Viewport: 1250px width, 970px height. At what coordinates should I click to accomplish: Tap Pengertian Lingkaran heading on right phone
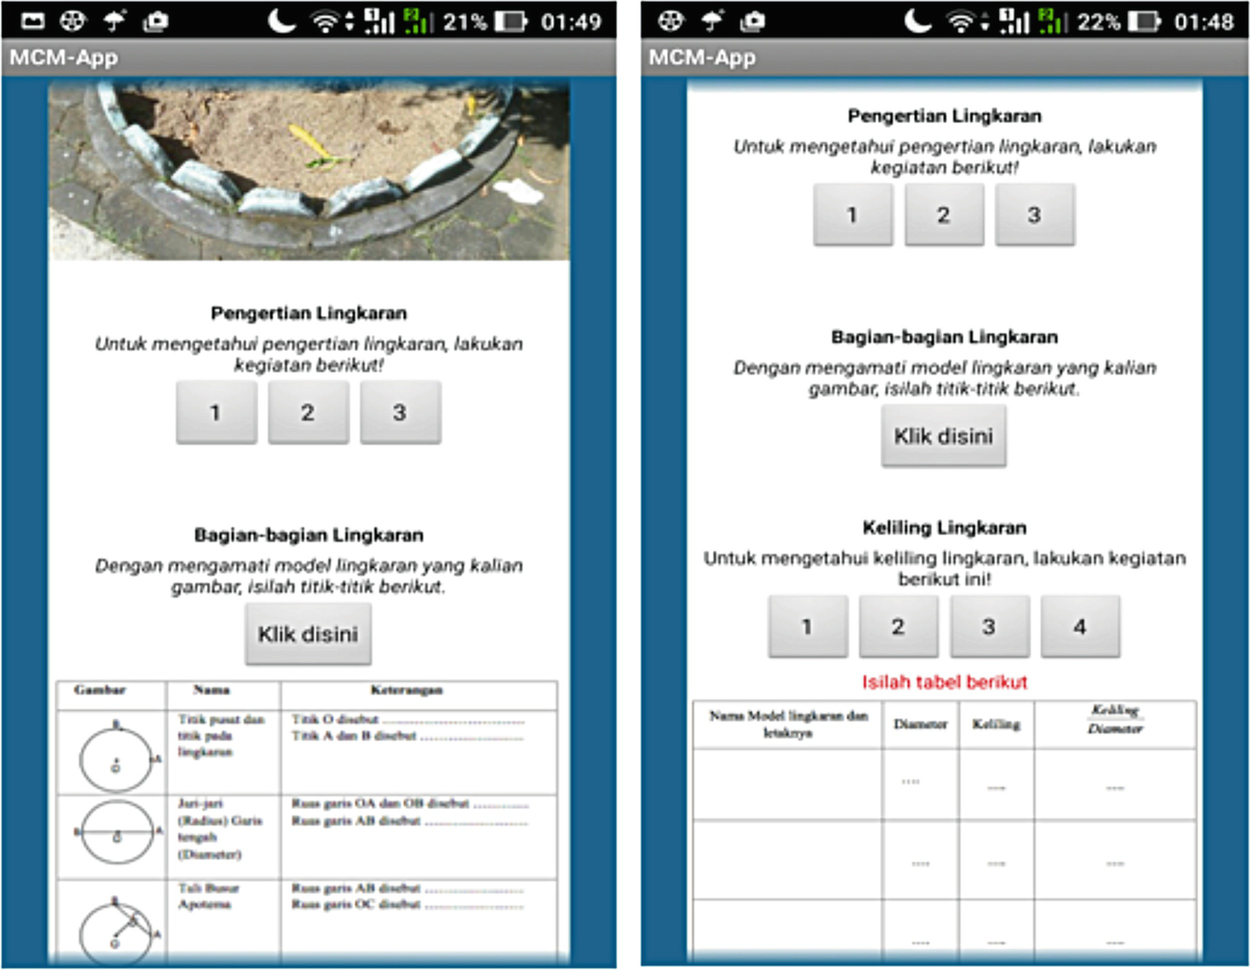[944, 116]
